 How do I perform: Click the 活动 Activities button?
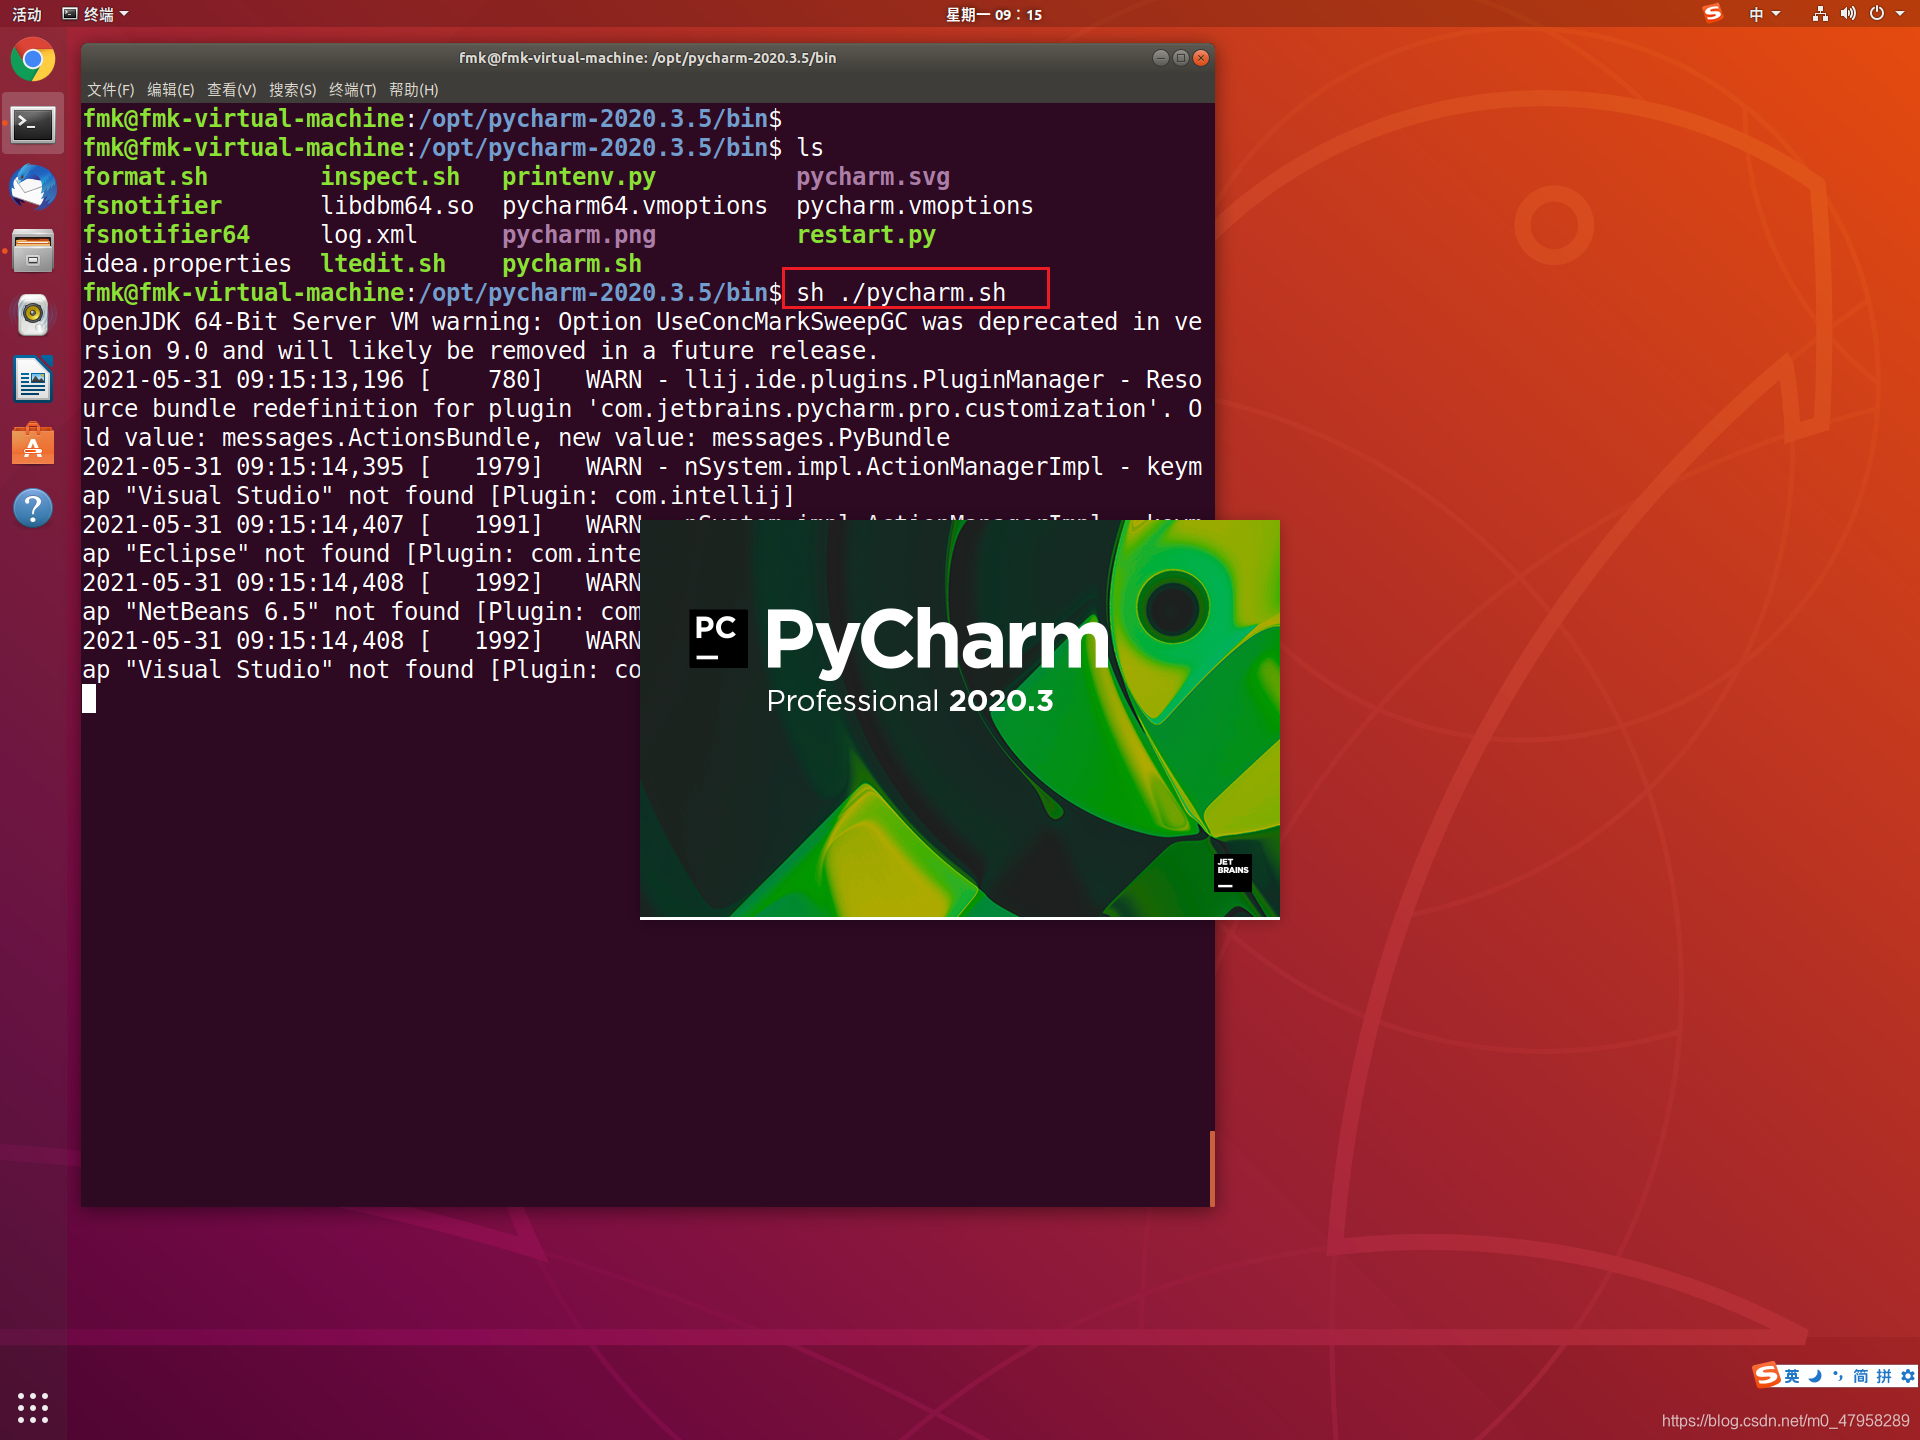point(27,14)
